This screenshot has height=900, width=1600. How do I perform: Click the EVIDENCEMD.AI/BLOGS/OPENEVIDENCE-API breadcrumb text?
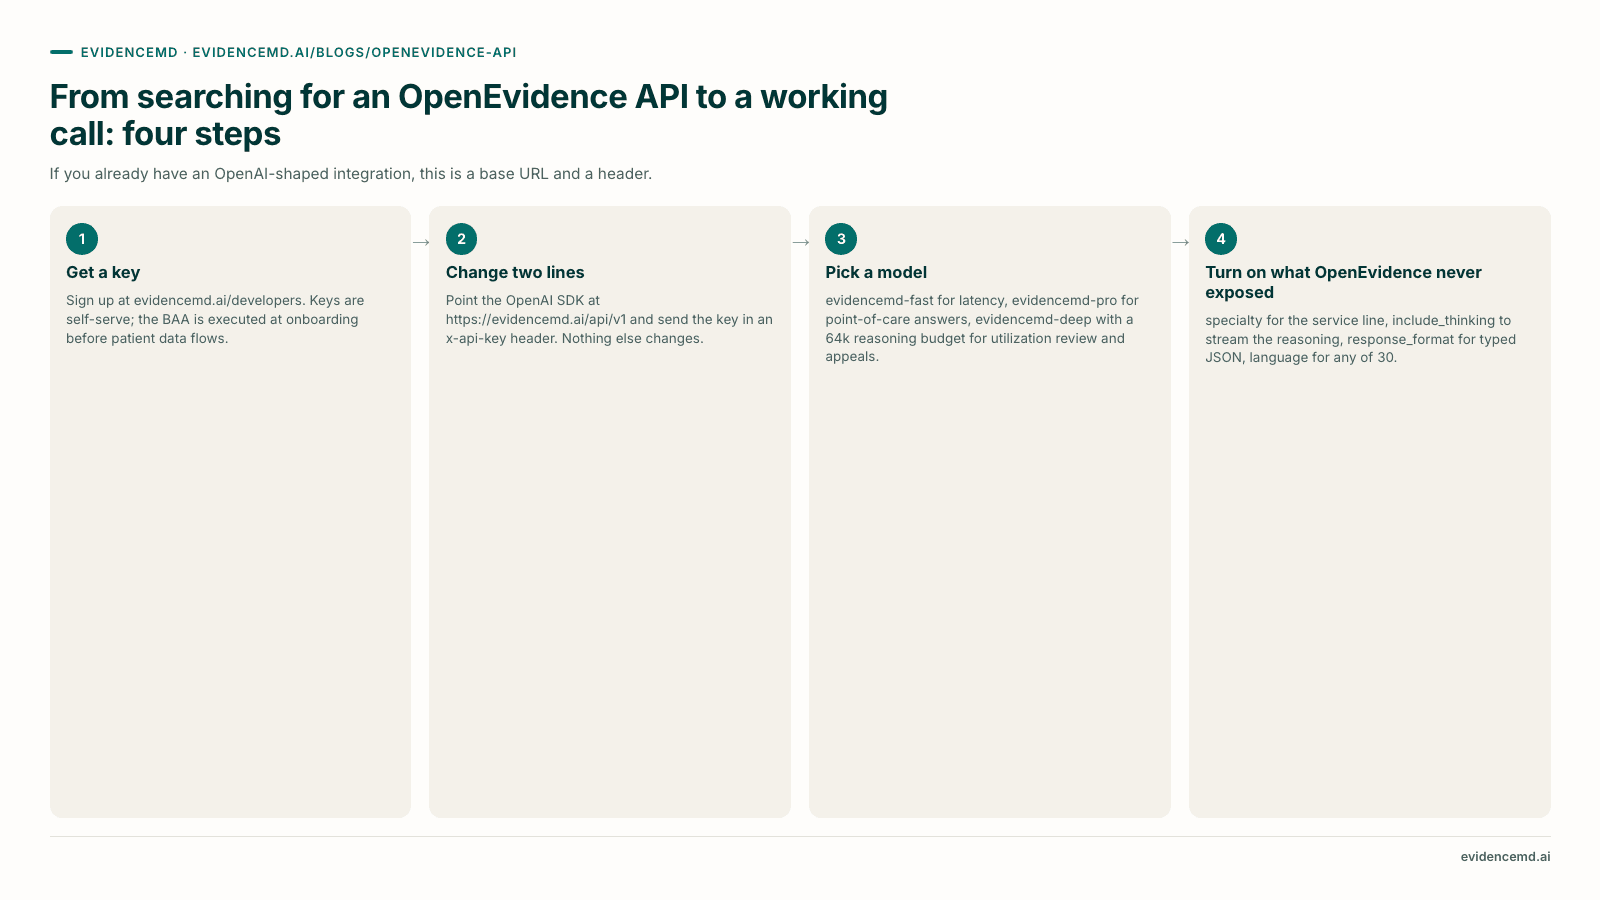click(354, 52)
